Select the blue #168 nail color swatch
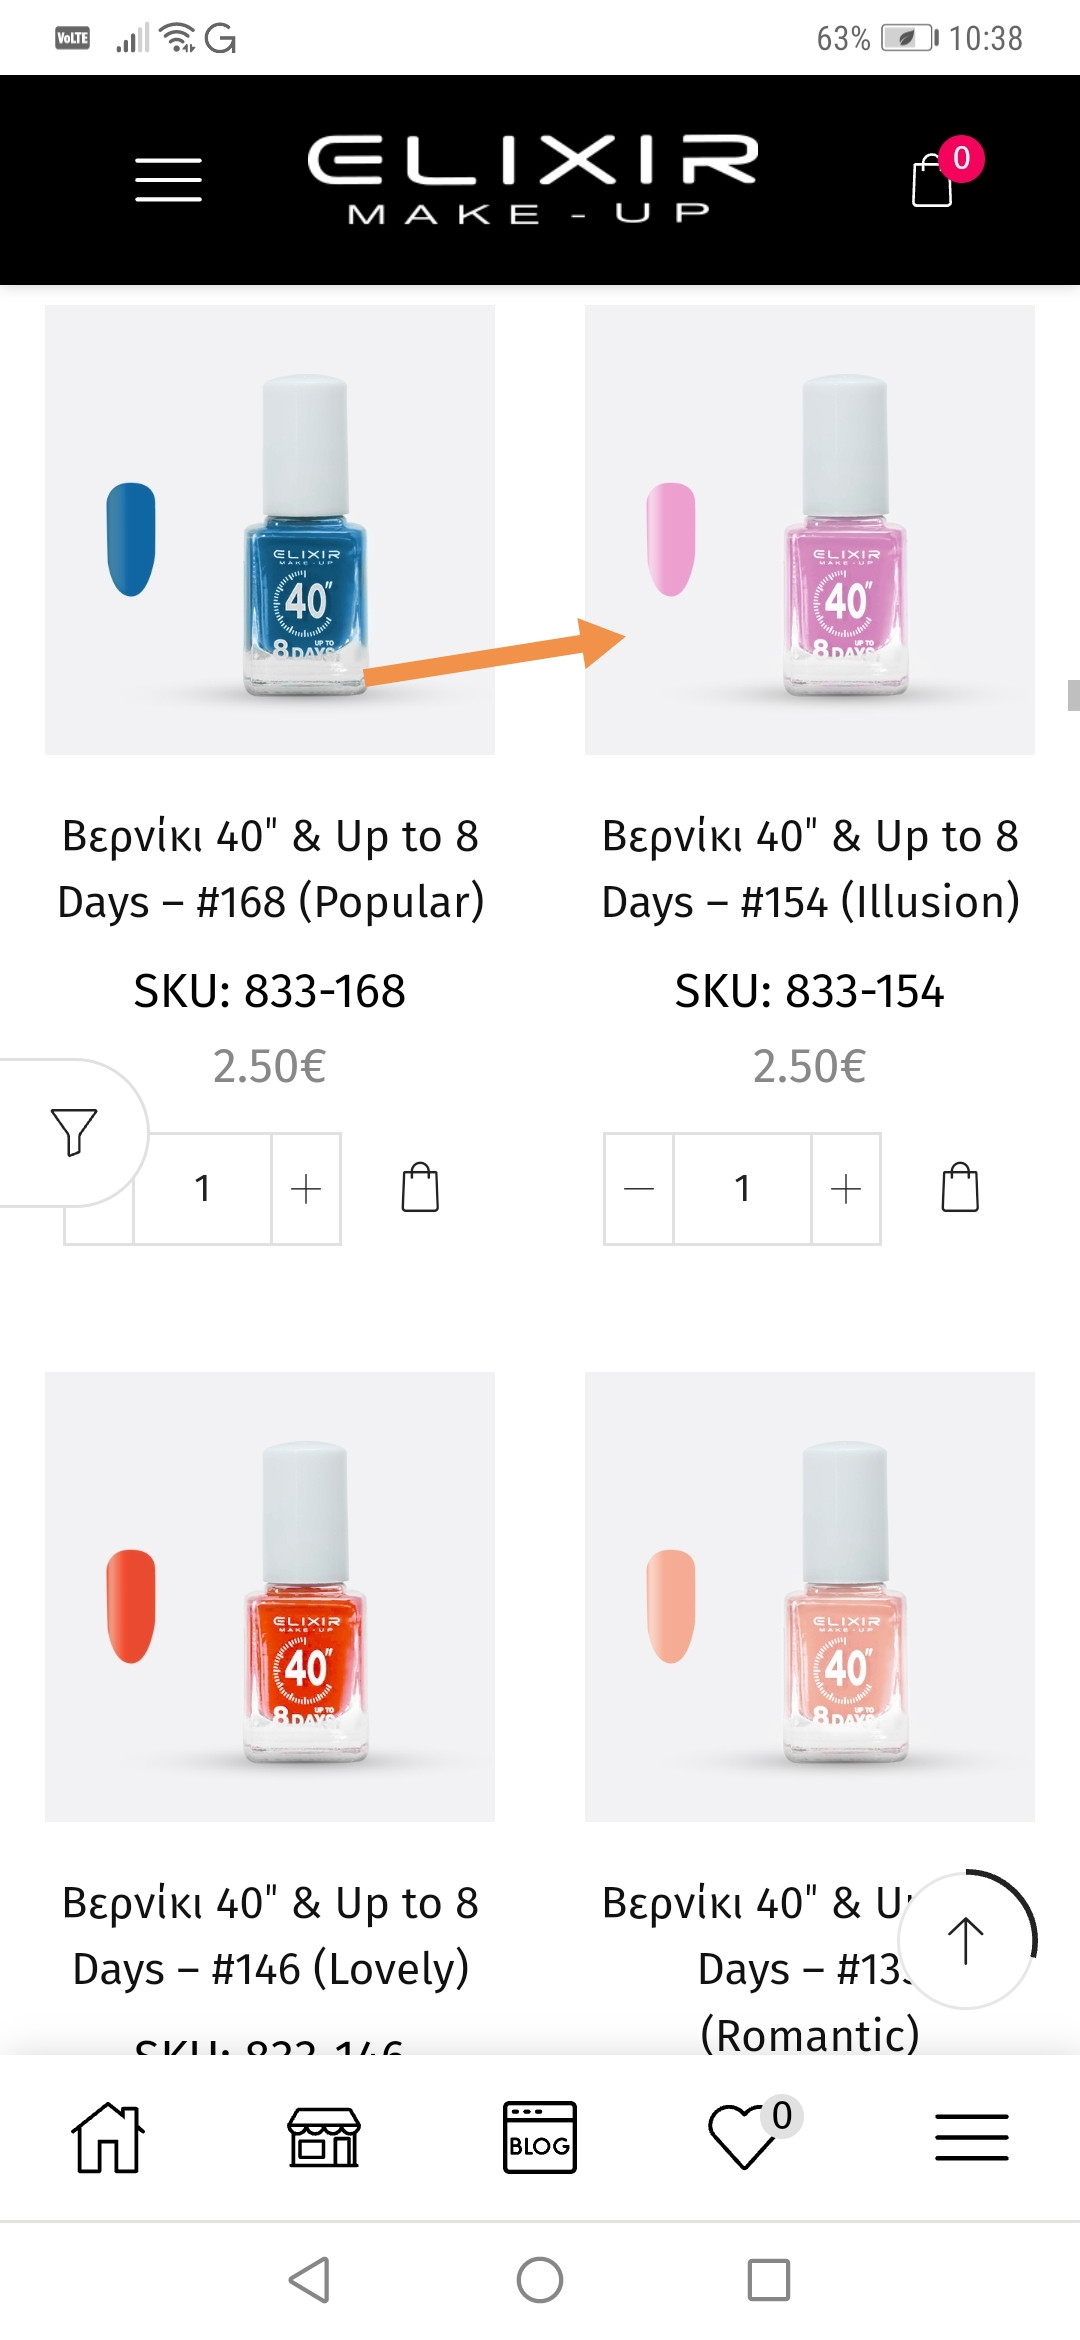Screen dimensions: 1080x2340 (x=131, y=540)
